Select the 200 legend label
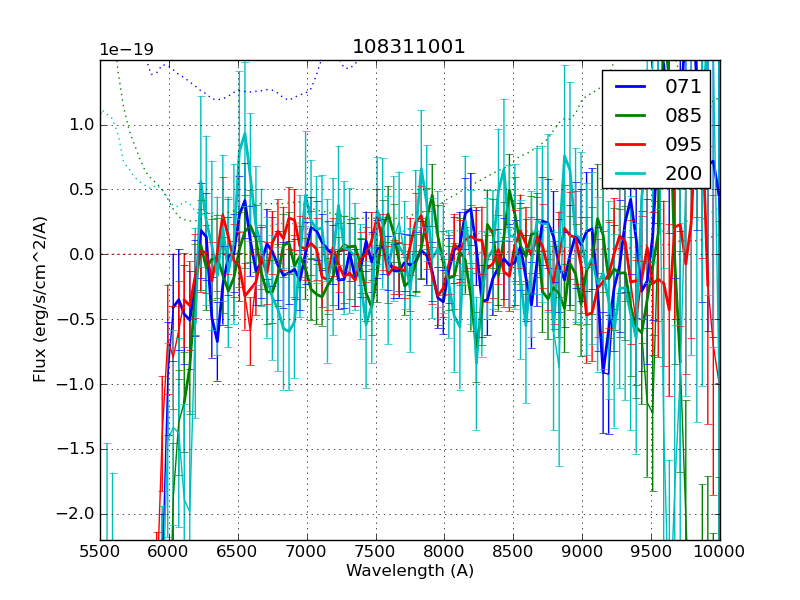800x600 pixels. [x=683, y=173]
